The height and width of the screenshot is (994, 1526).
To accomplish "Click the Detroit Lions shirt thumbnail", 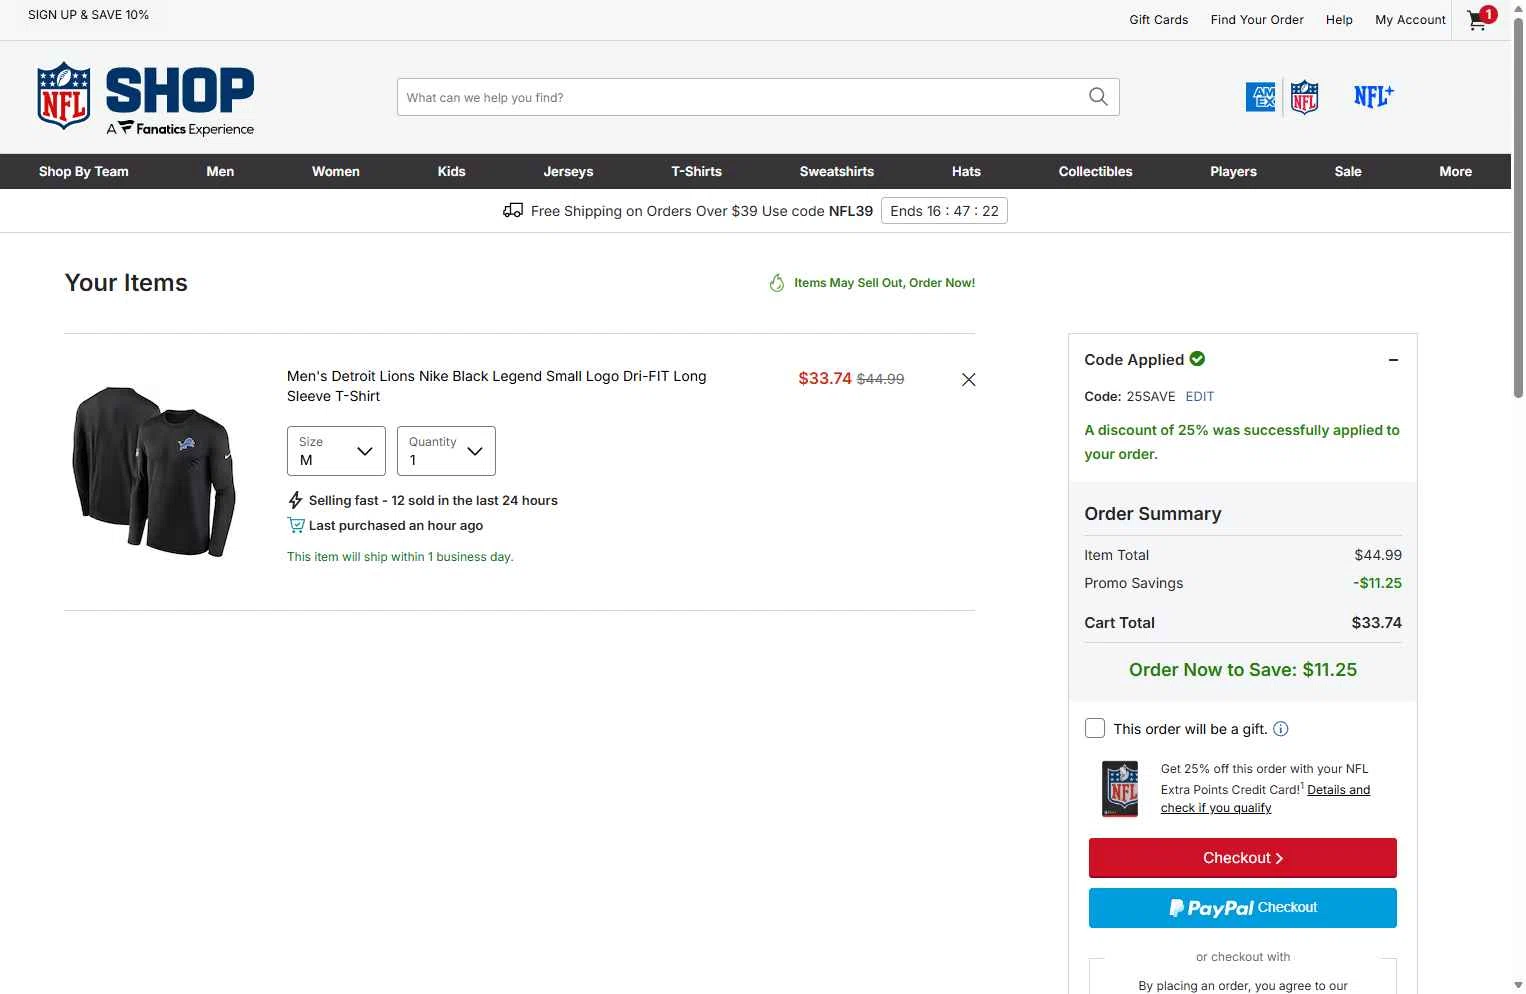I will (154, 471).
